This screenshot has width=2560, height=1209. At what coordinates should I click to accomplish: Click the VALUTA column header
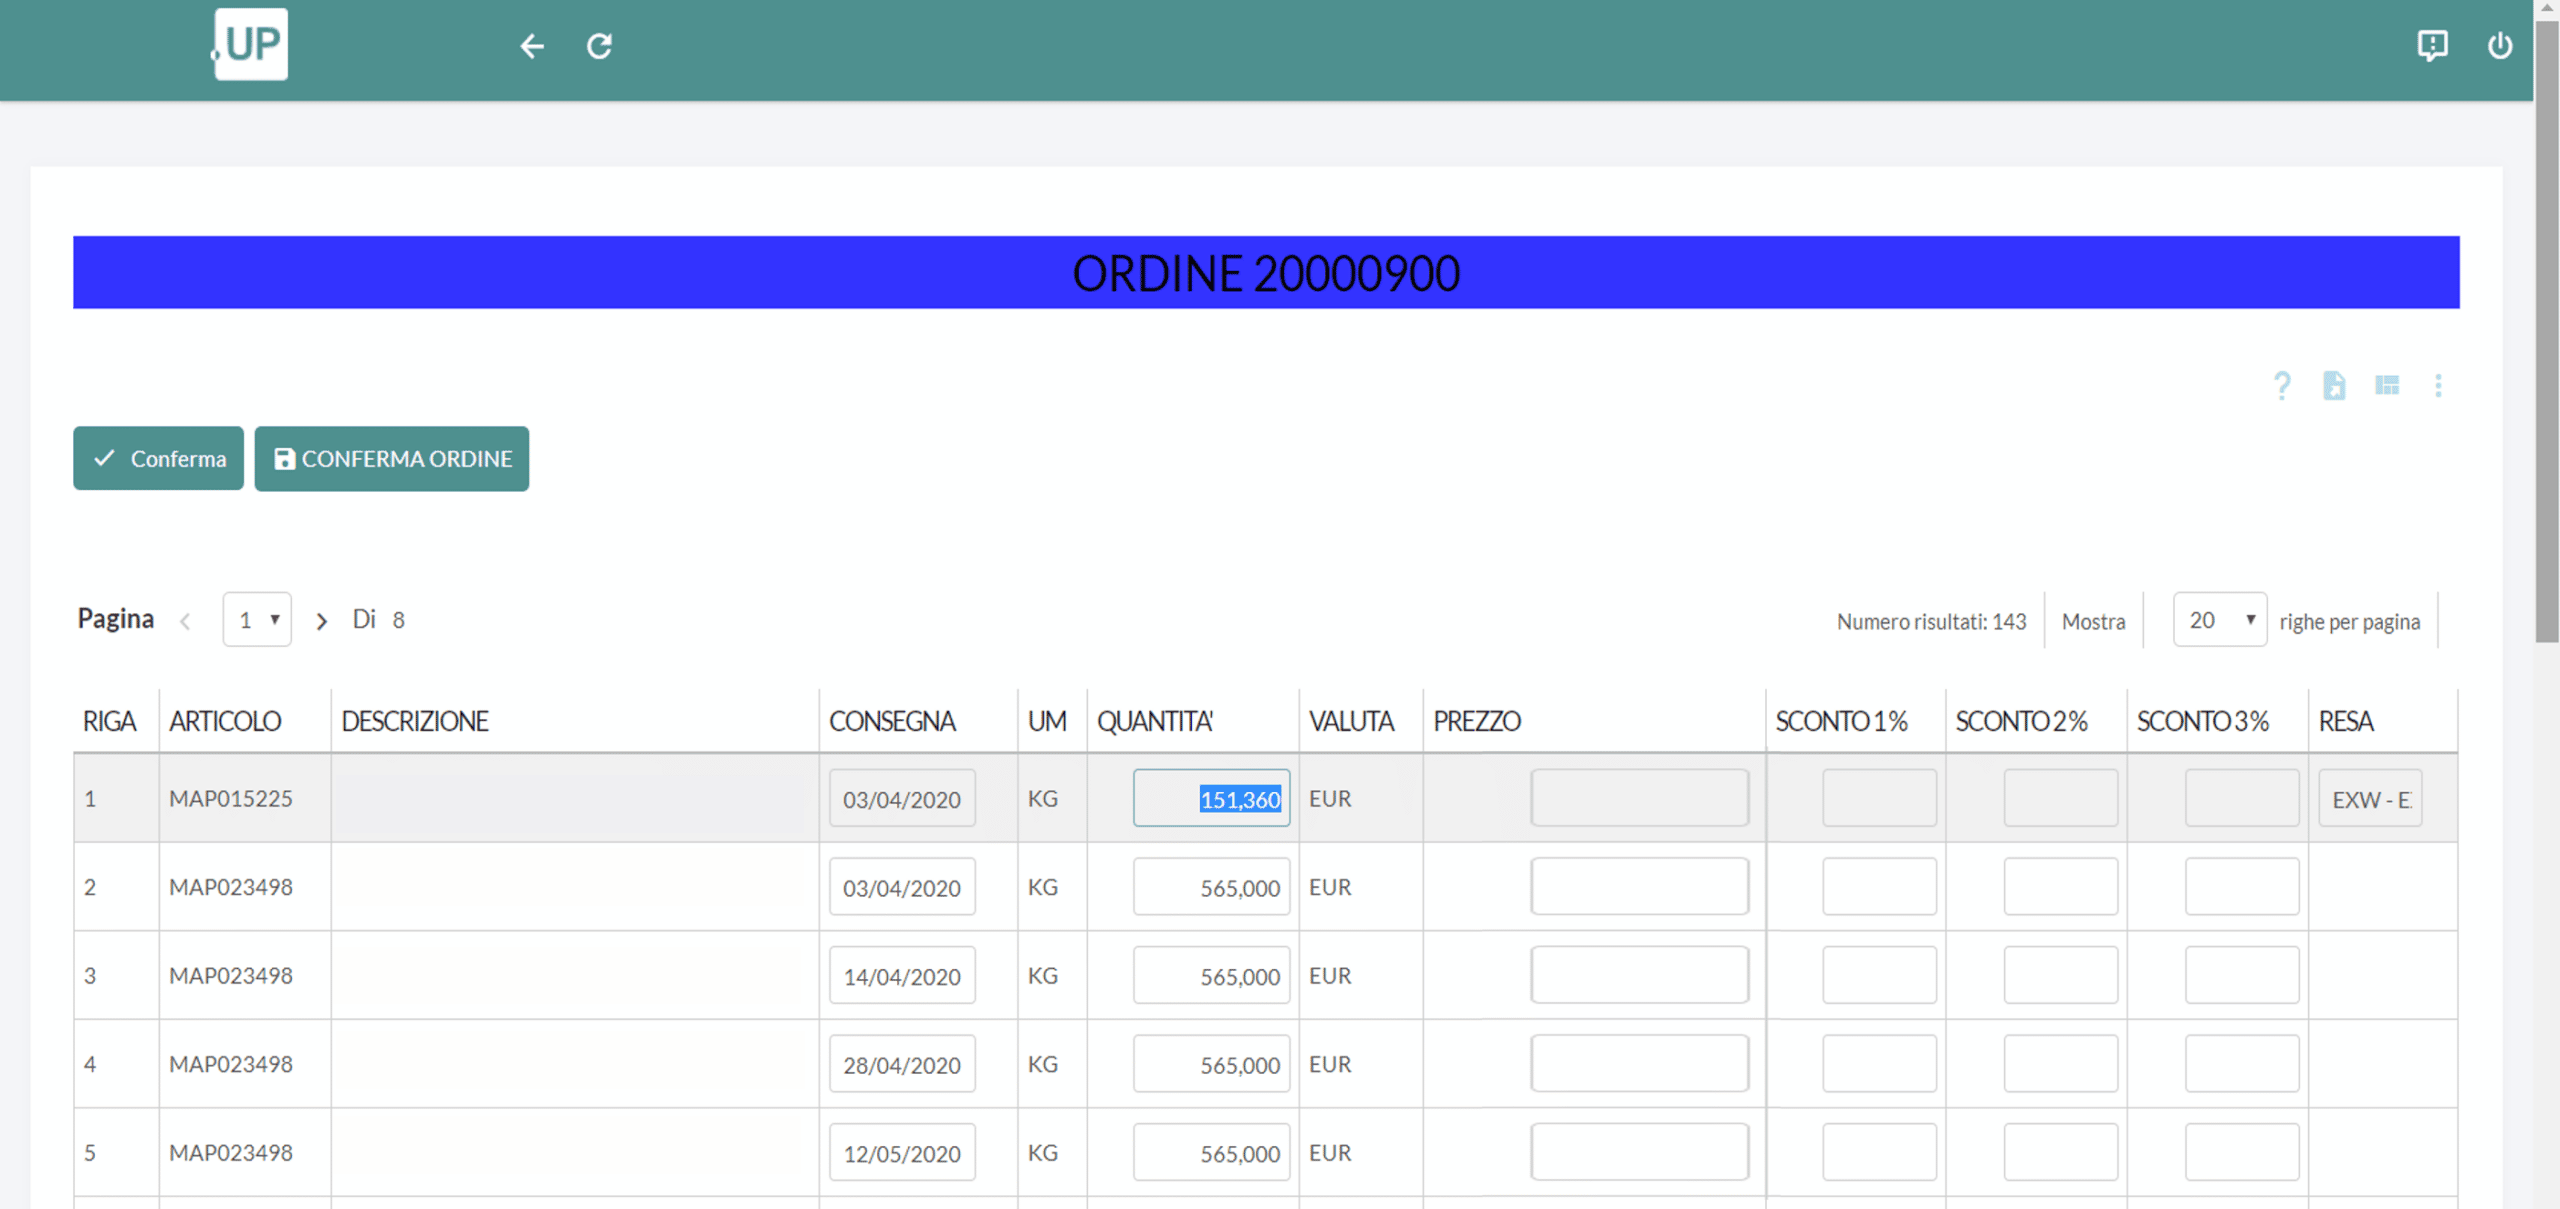coord(1351,721)
